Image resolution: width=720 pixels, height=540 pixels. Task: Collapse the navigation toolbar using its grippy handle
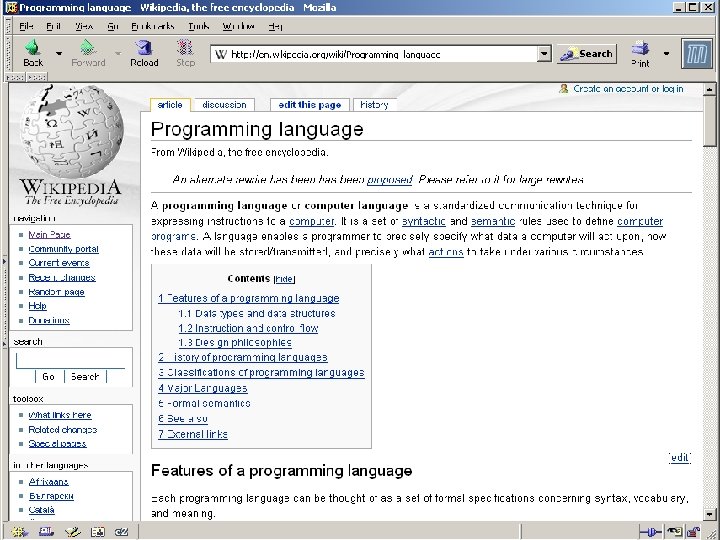(x=8, y=54)
